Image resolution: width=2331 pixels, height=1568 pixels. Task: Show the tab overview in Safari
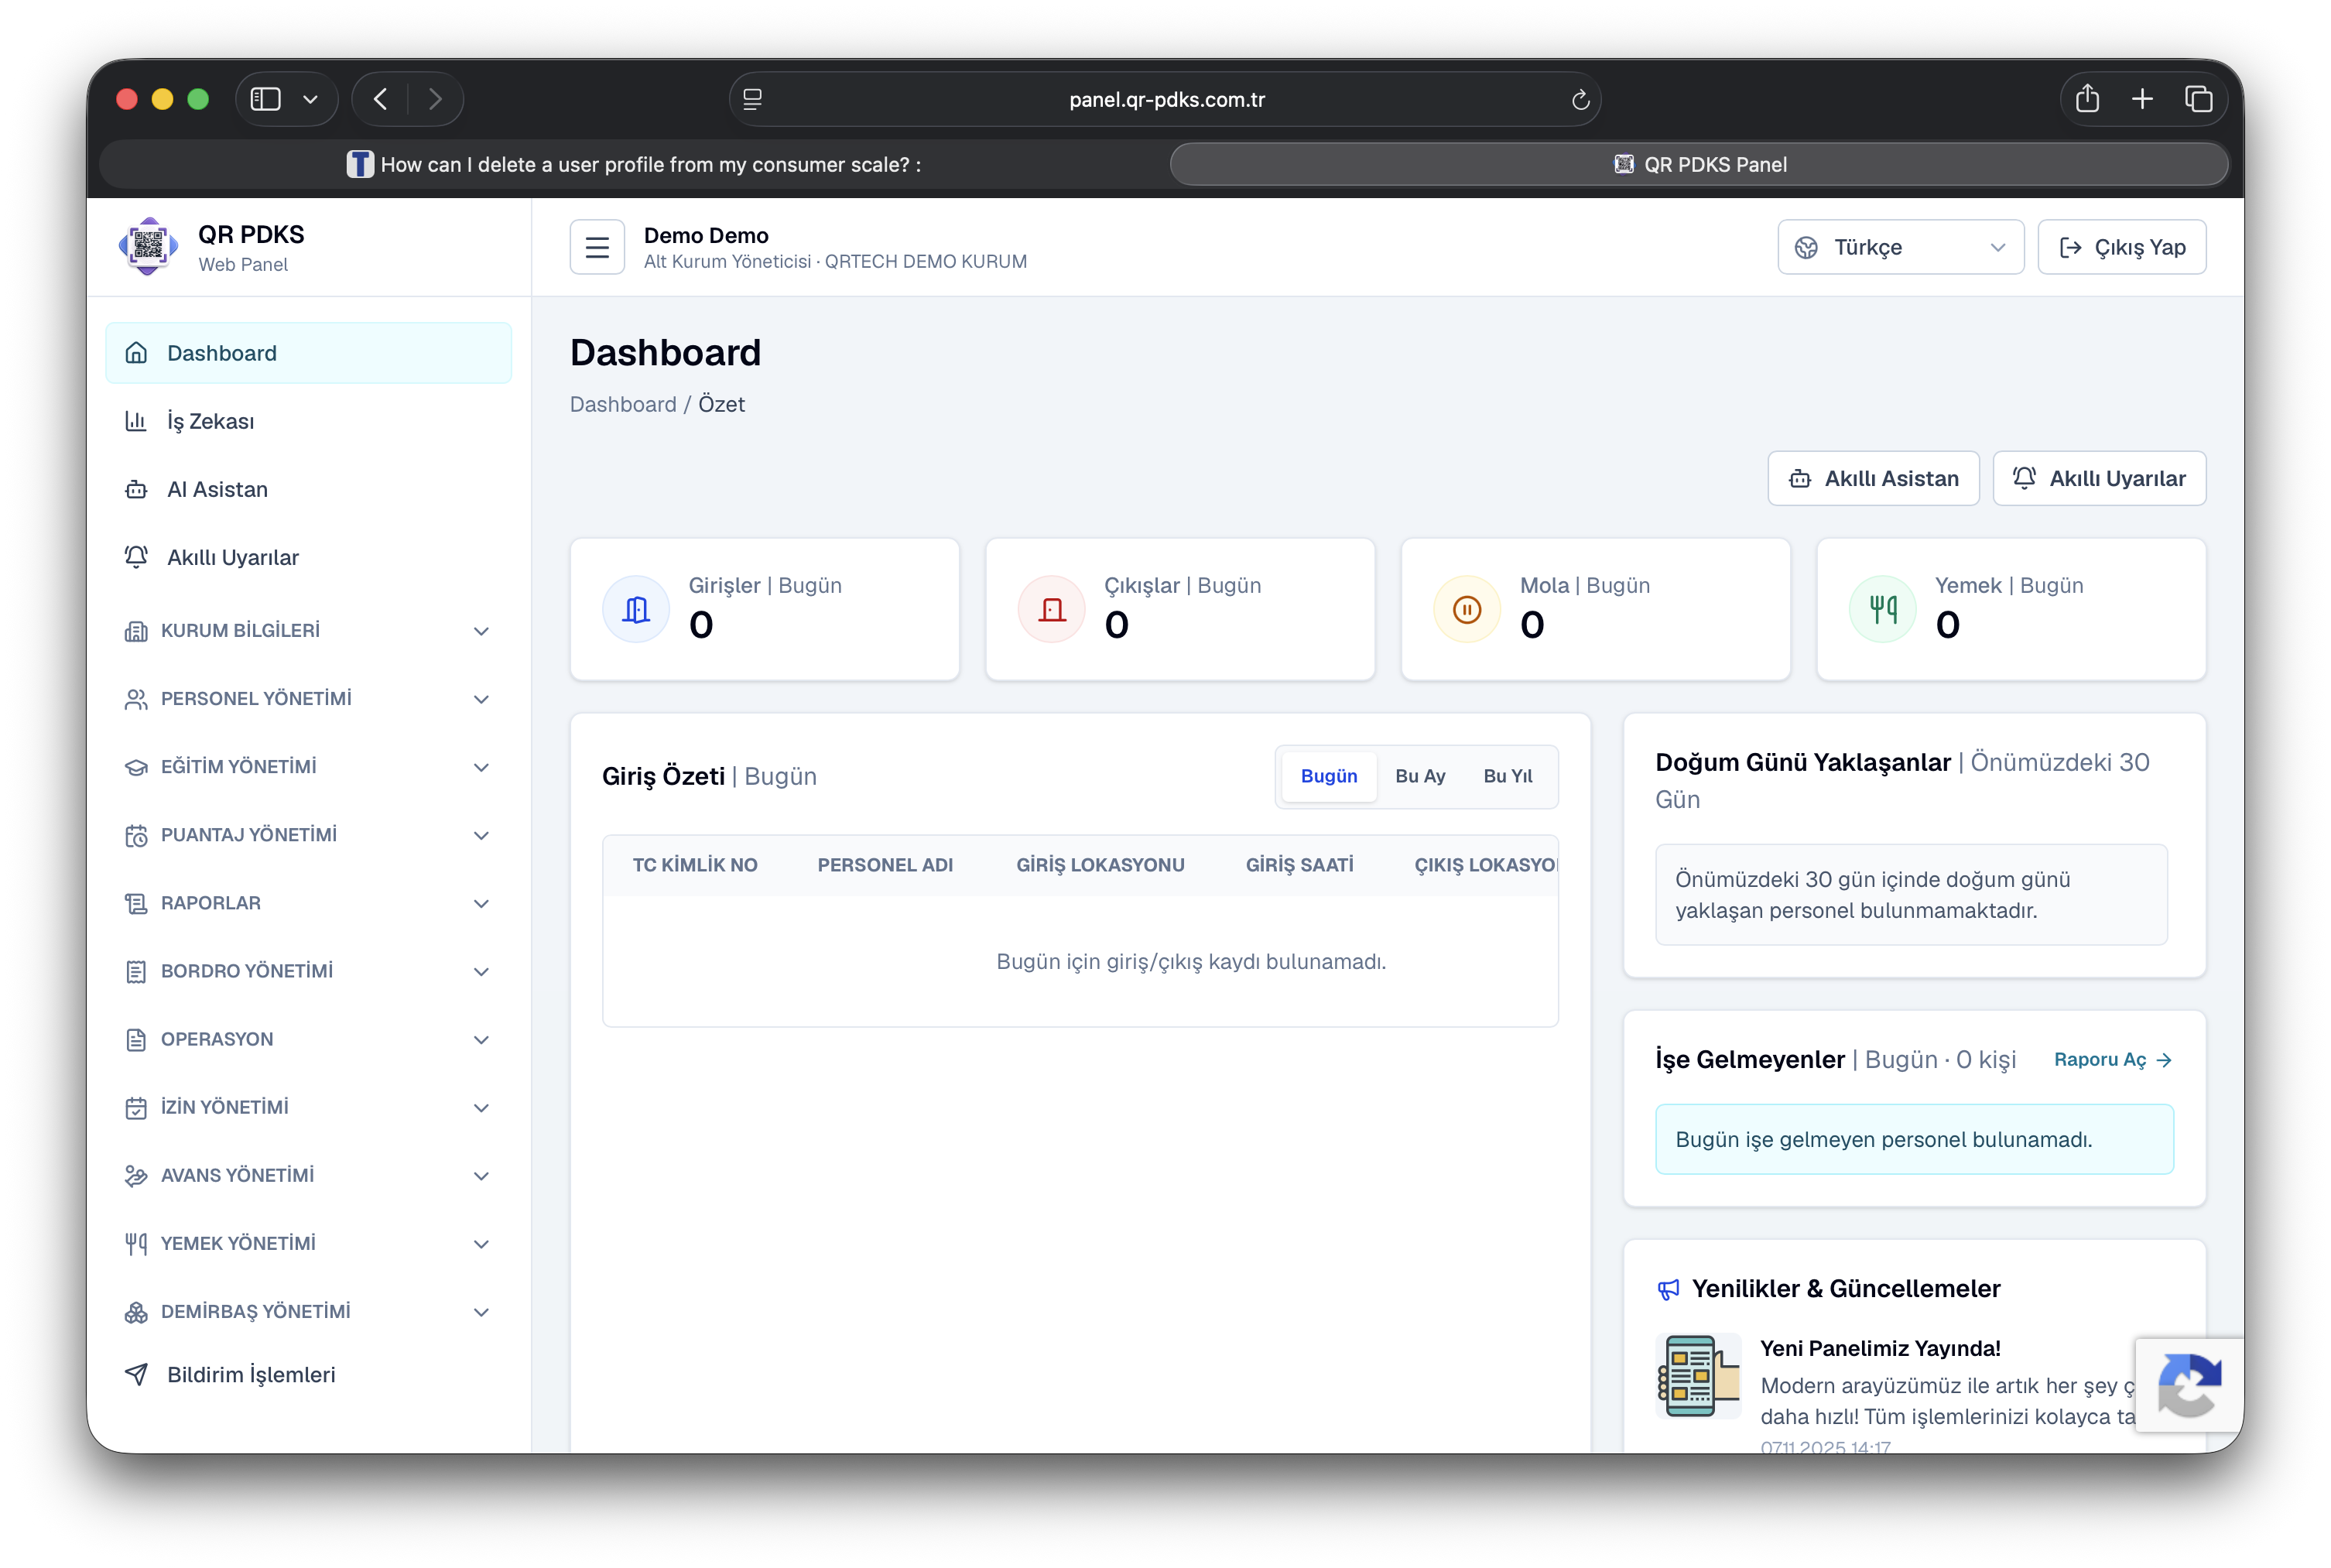[x=2198, y=99]
